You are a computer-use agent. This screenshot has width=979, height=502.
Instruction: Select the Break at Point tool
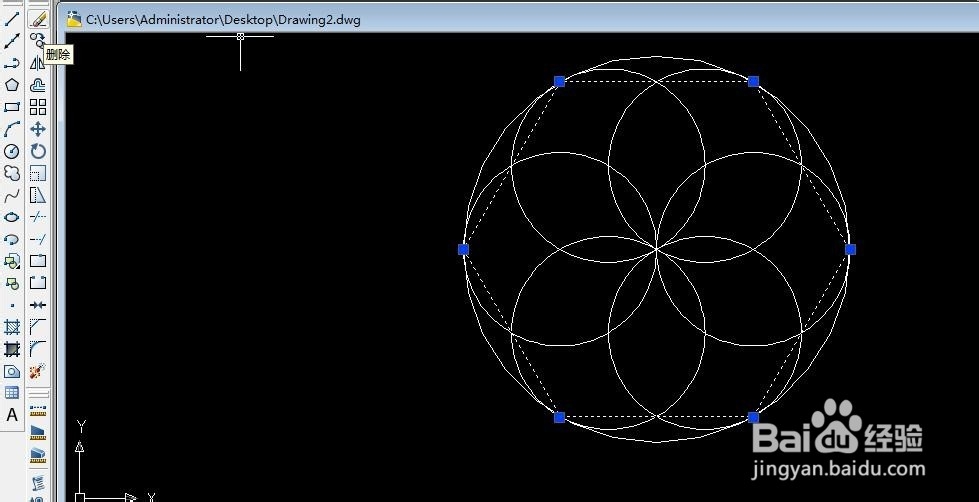point(38,261)
